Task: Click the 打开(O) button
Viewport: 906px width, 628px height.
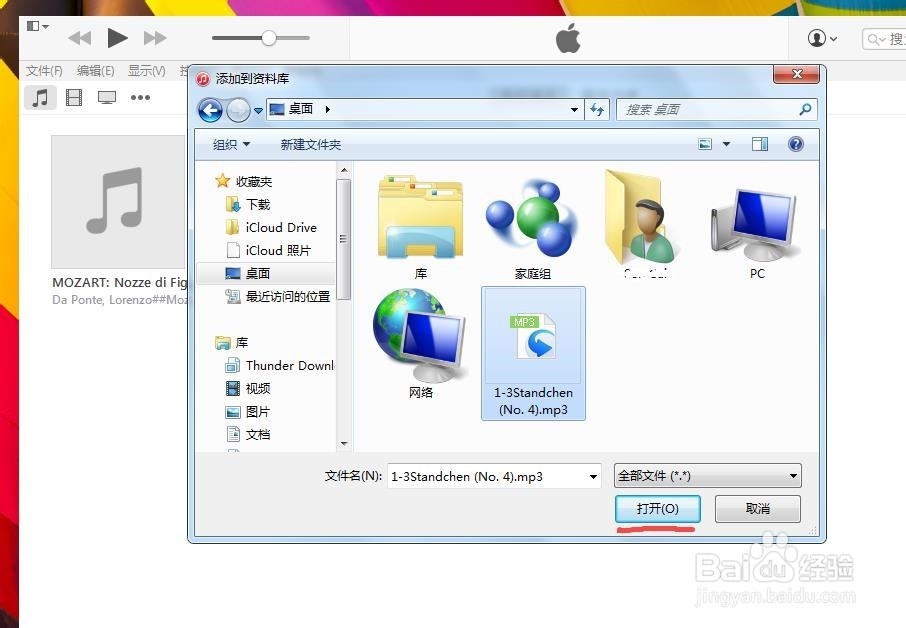Action: point(657,509)
